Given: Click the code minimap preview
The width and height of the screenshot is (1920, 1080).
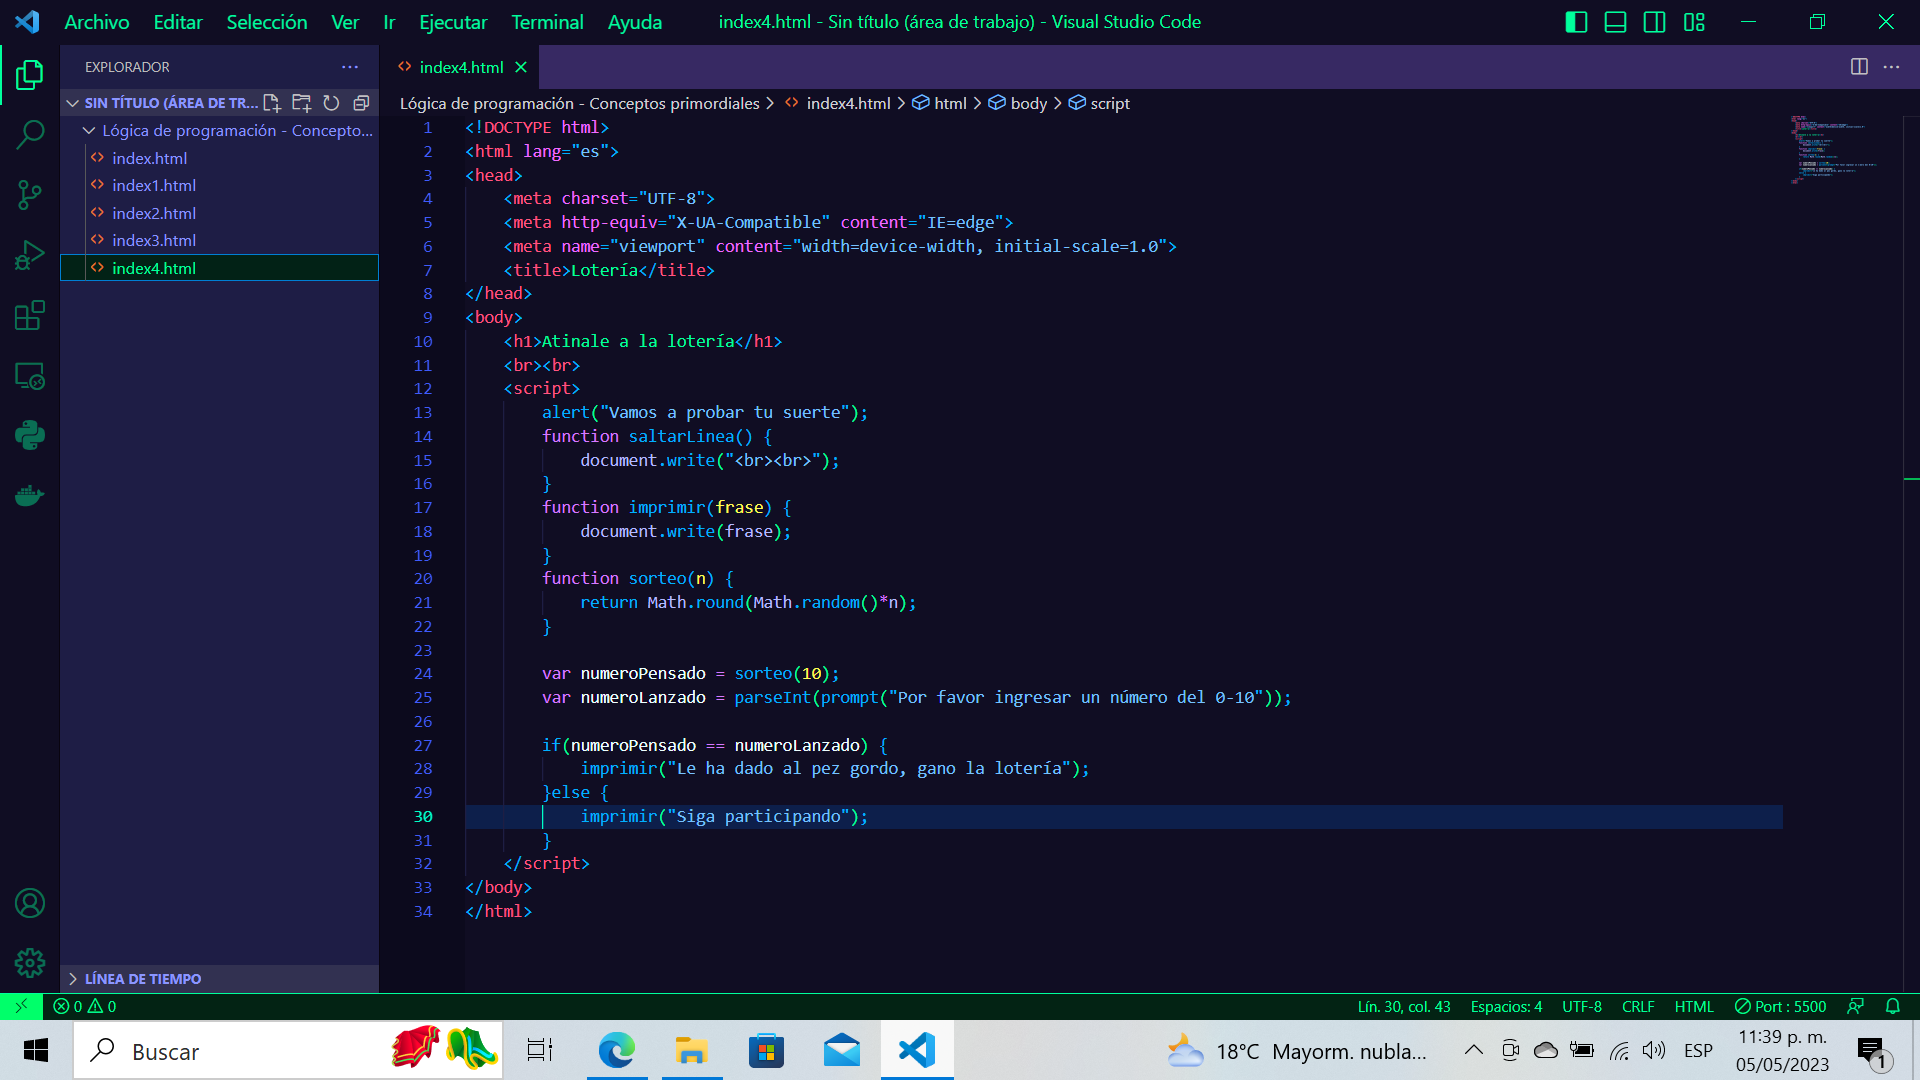Looking at the screenshot, I should tap(1832, 150).
